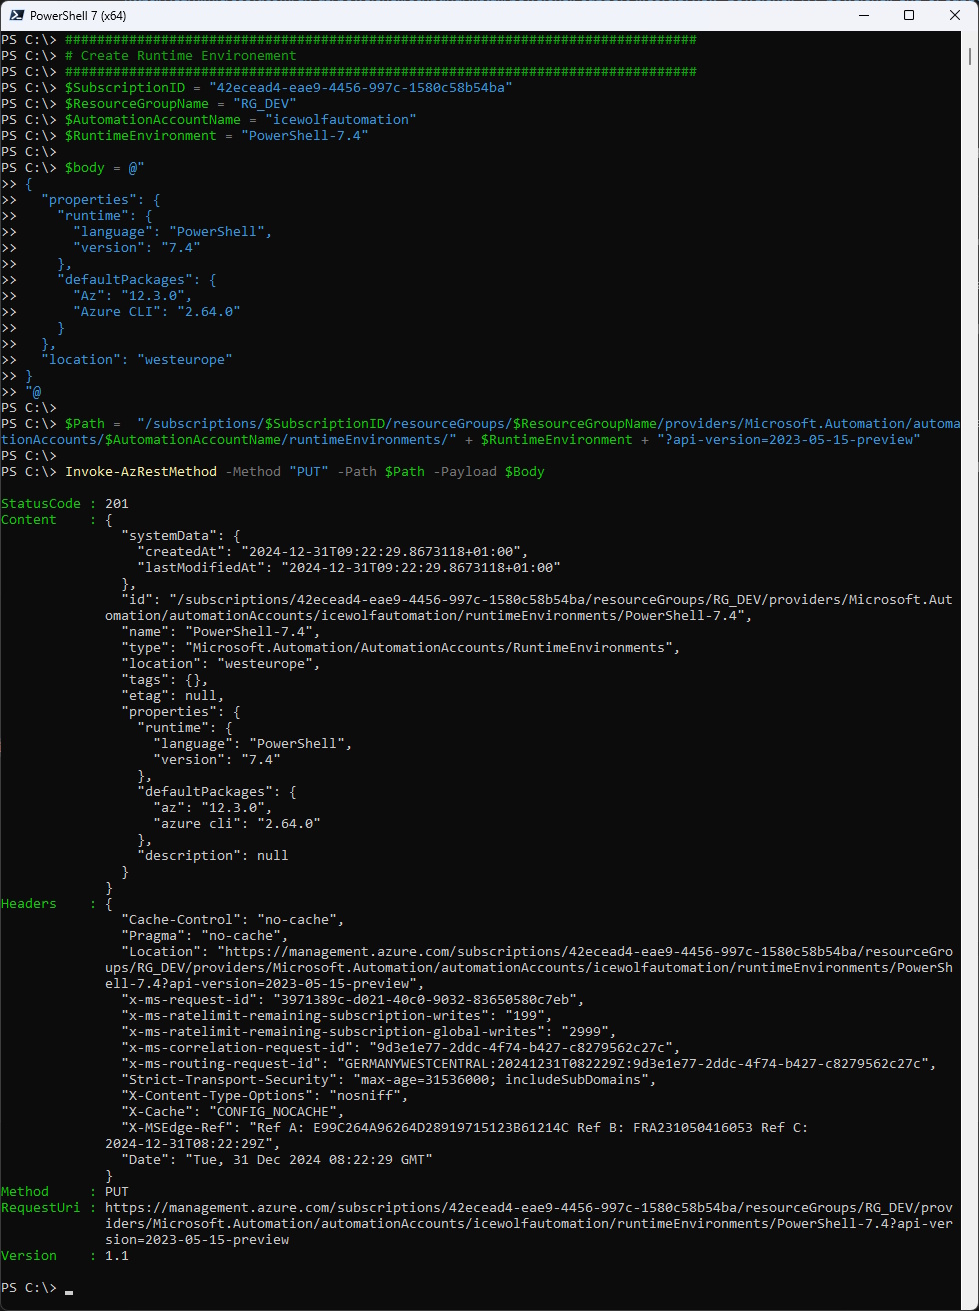Click the "azure cli": "2.64.0" output line
979x1311 pixels.
(237, 824)
